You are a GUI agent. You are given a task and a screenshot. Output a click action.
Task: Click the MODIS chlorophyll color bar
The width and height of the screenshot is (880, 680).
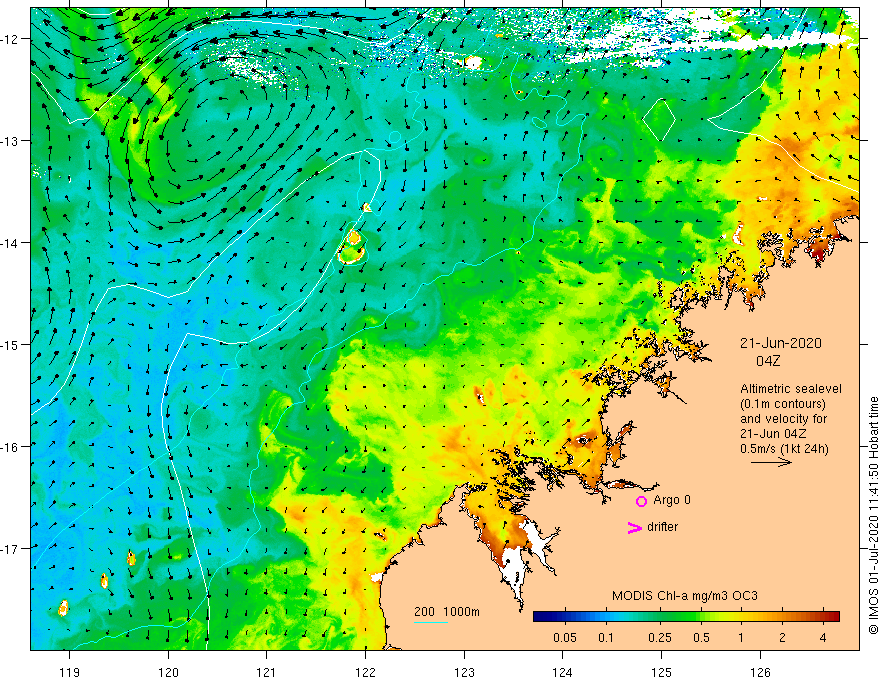pyautogui.click(x=686, y=617)
